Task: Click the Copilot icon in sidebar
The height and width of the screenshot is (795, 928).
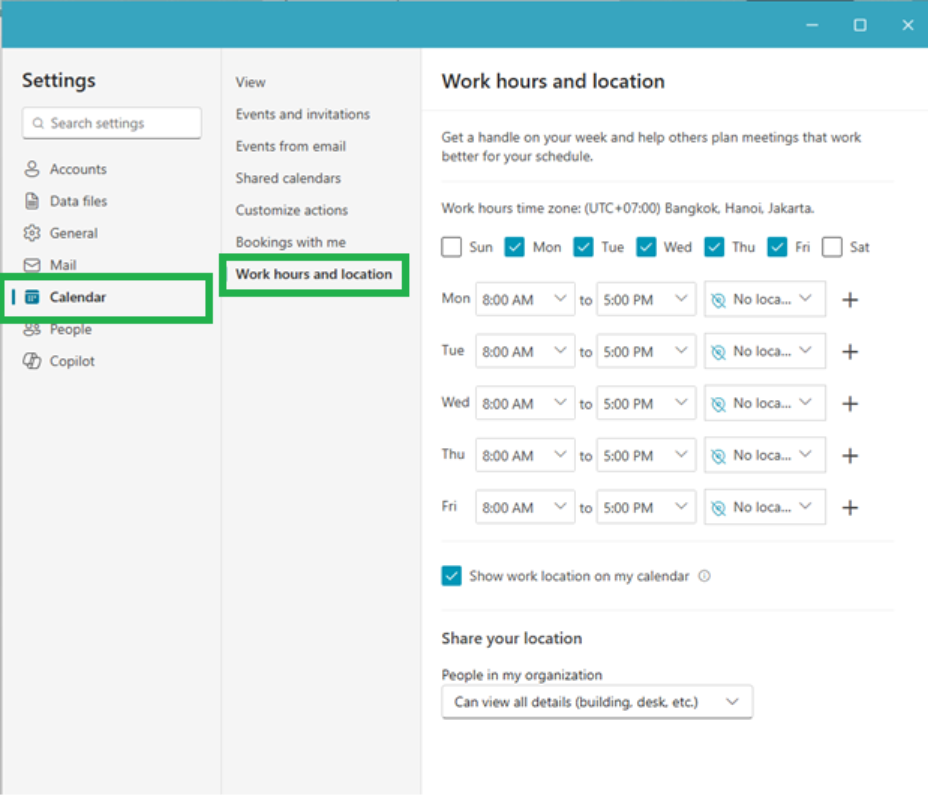Action: click(32, 361)
